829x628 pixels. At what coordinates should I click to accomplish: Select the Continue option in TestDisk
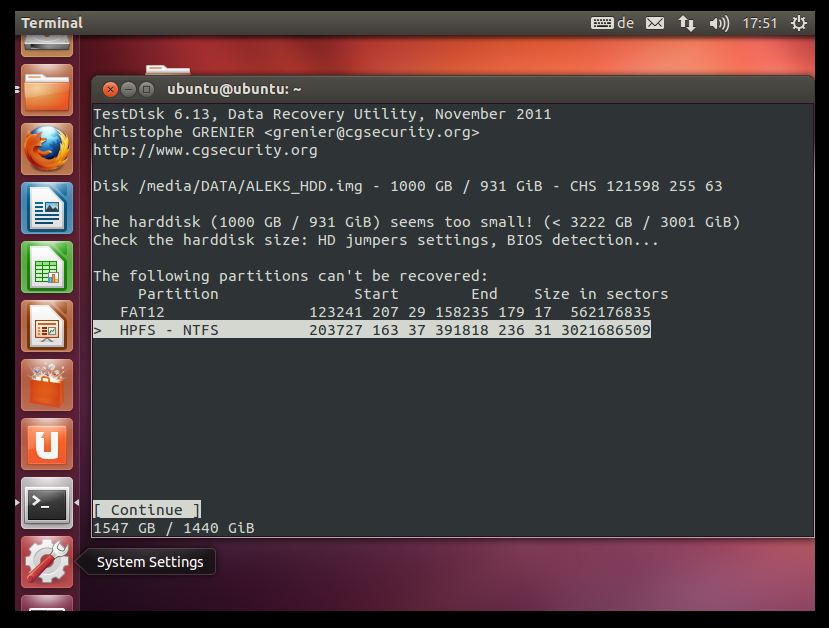click(147, 510)
